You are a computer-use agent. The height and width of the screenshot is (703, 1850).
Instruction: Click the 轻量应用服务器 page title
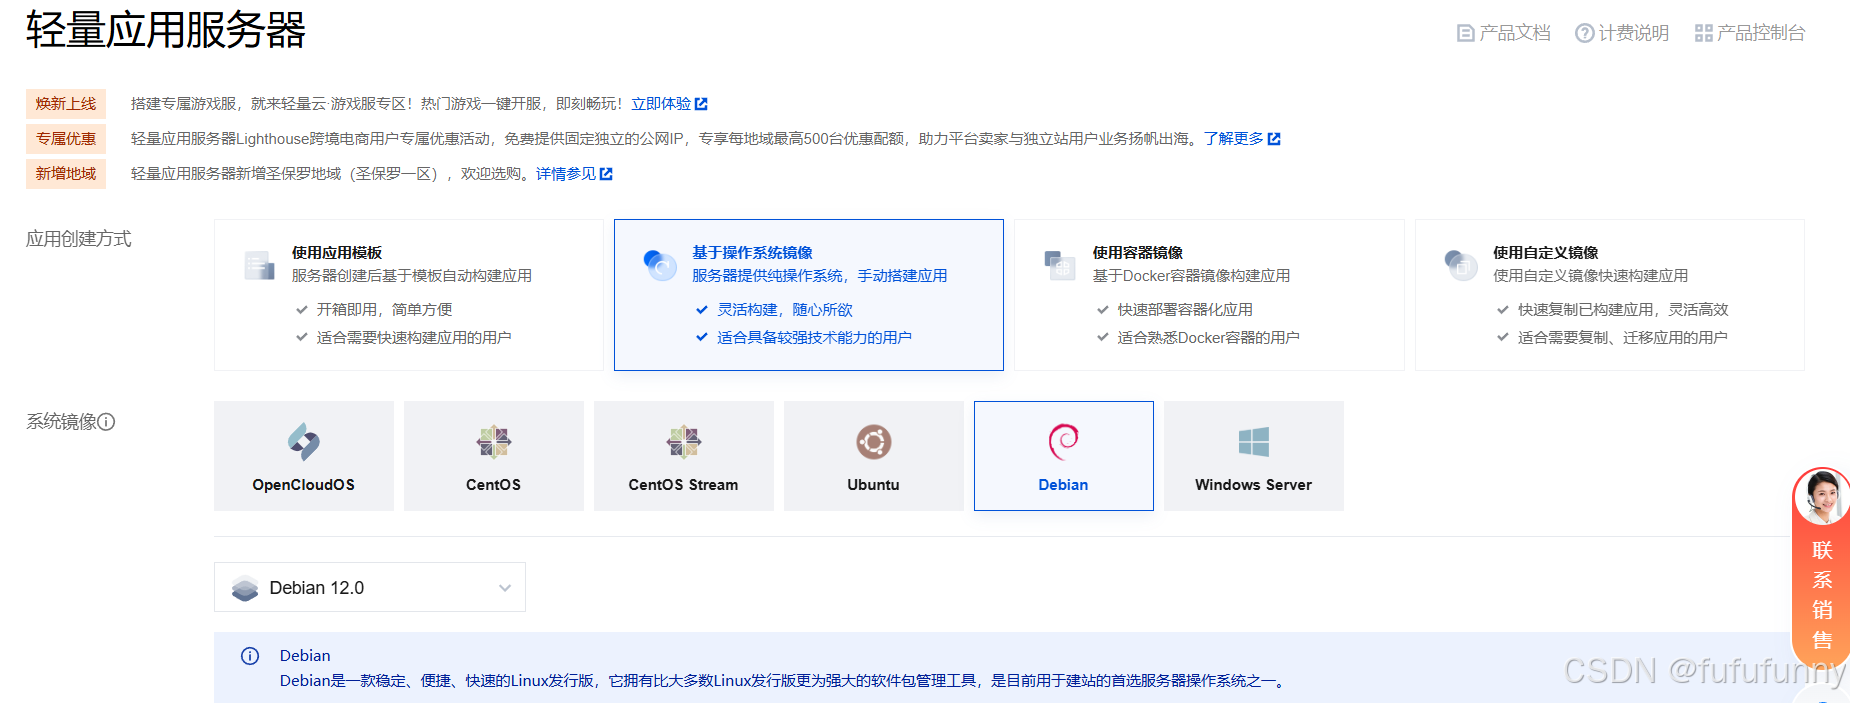[166, 30]
